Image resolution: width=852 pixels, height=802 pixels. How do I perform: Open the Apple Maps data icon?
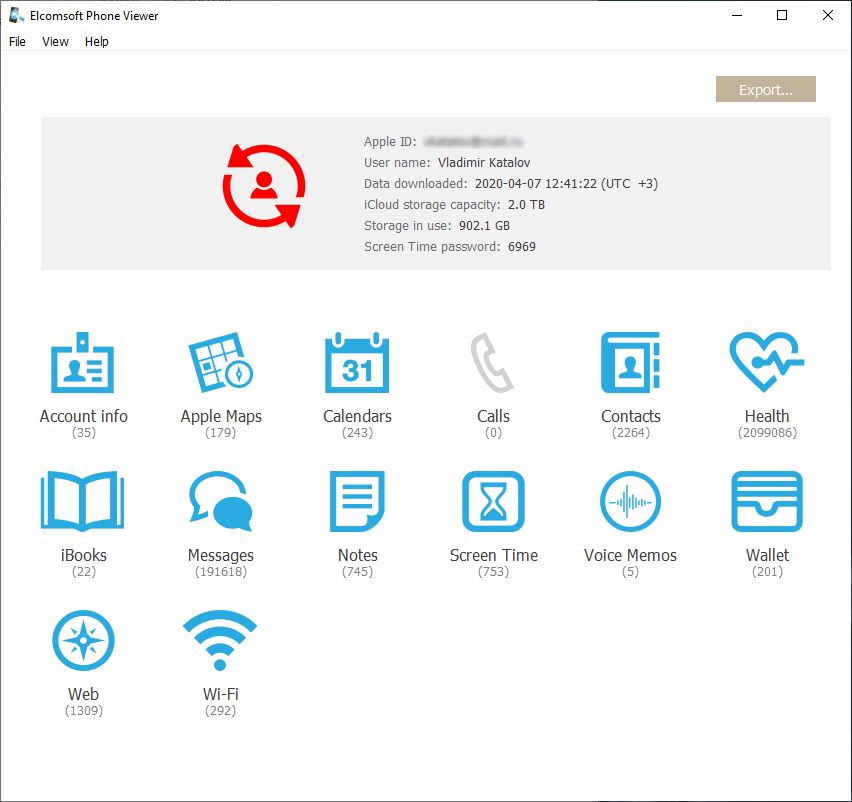[x=221, y=364]
